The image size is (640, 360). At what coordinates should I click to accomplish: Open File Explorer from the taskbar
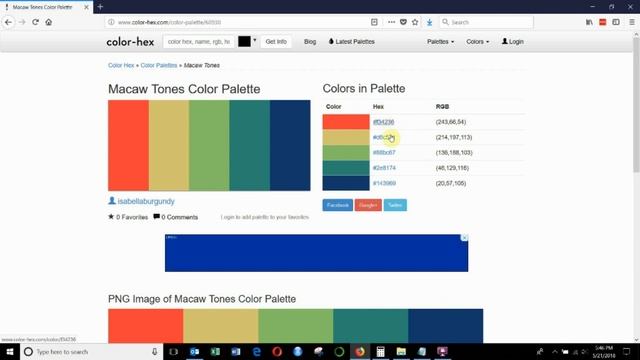point(401,351)
